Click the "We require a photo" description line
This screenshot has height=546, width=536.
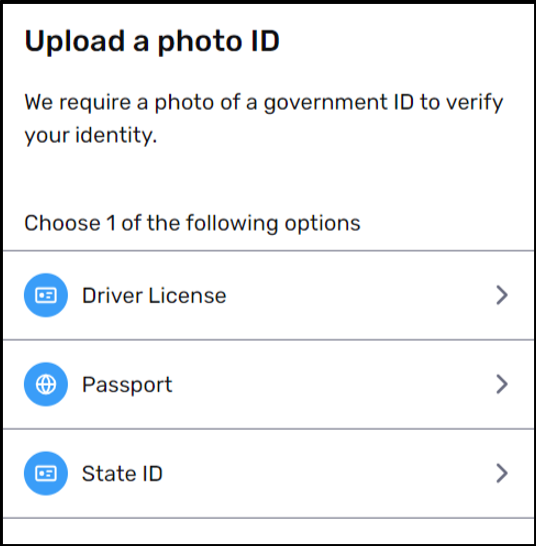[264, 103]
